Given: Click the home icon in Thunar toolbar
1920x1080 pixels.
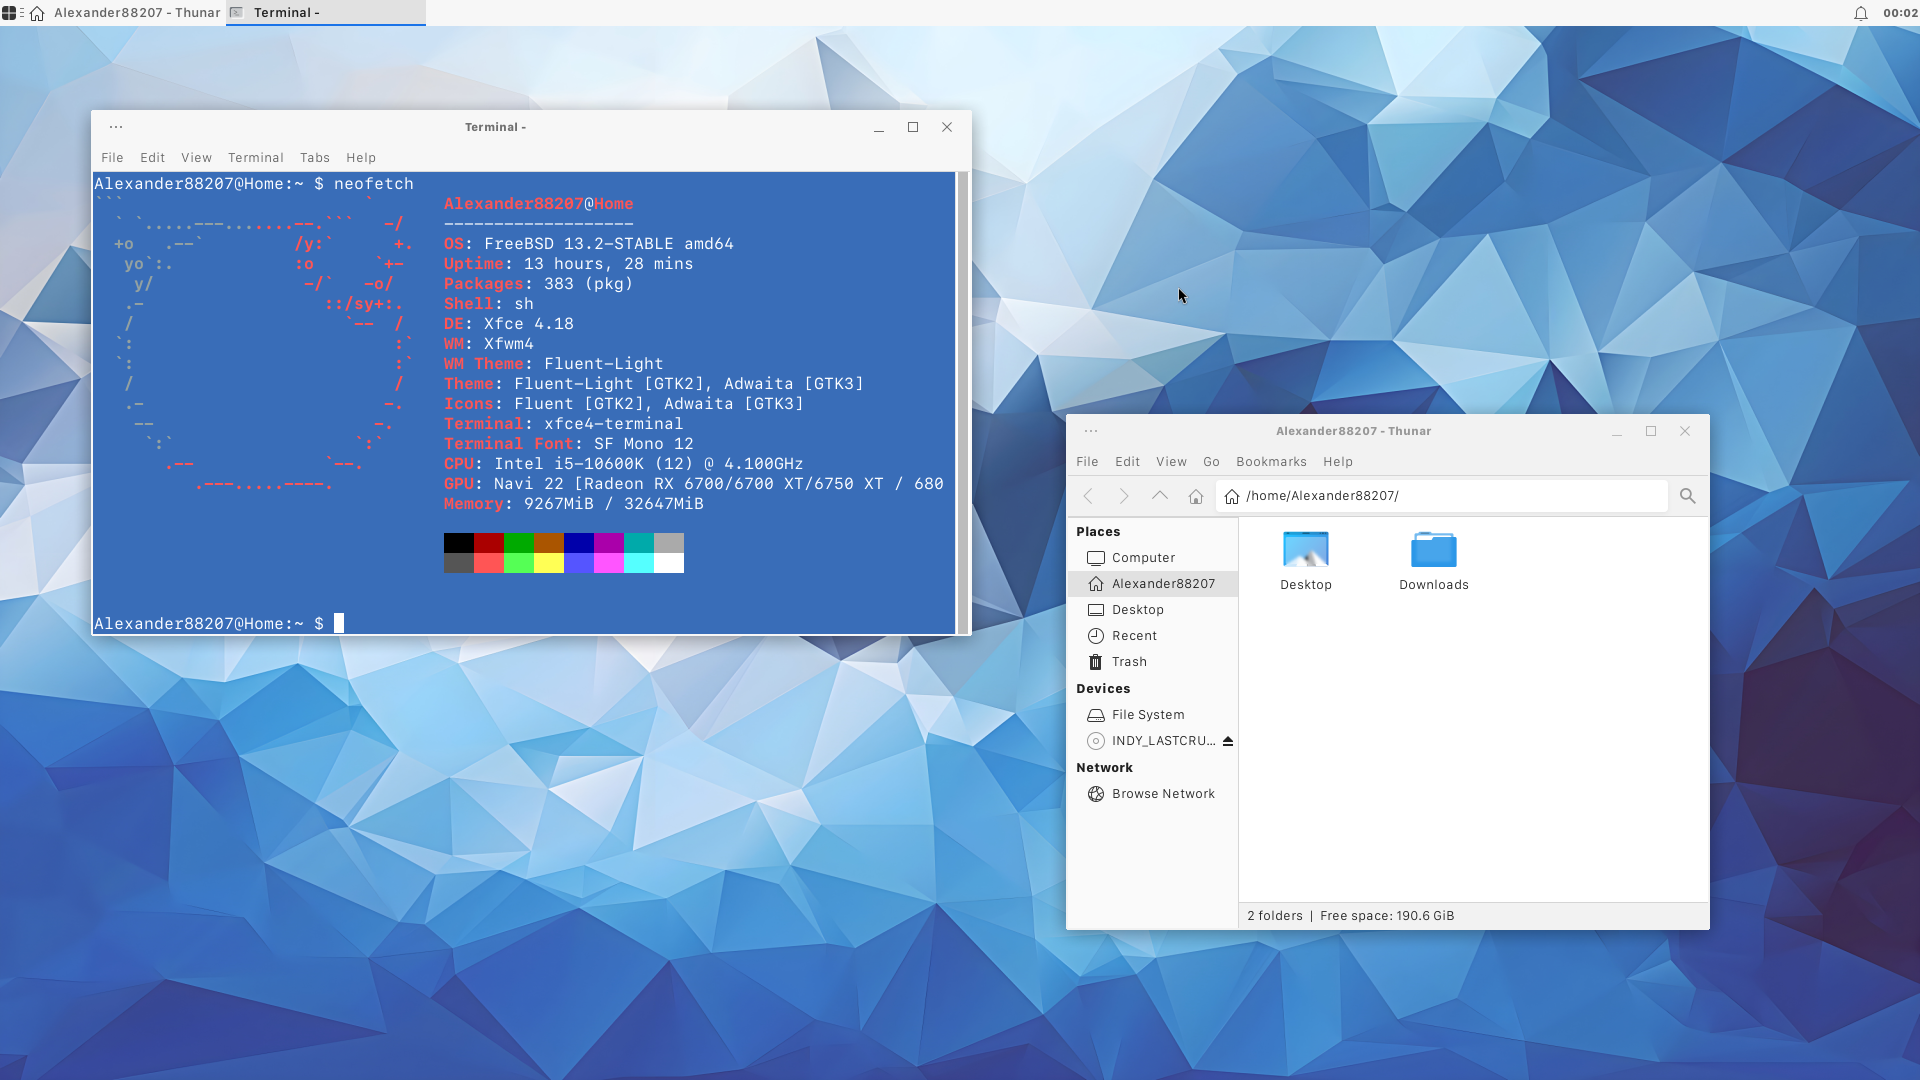Looking at the screenshot, I should coord(1195,496).
